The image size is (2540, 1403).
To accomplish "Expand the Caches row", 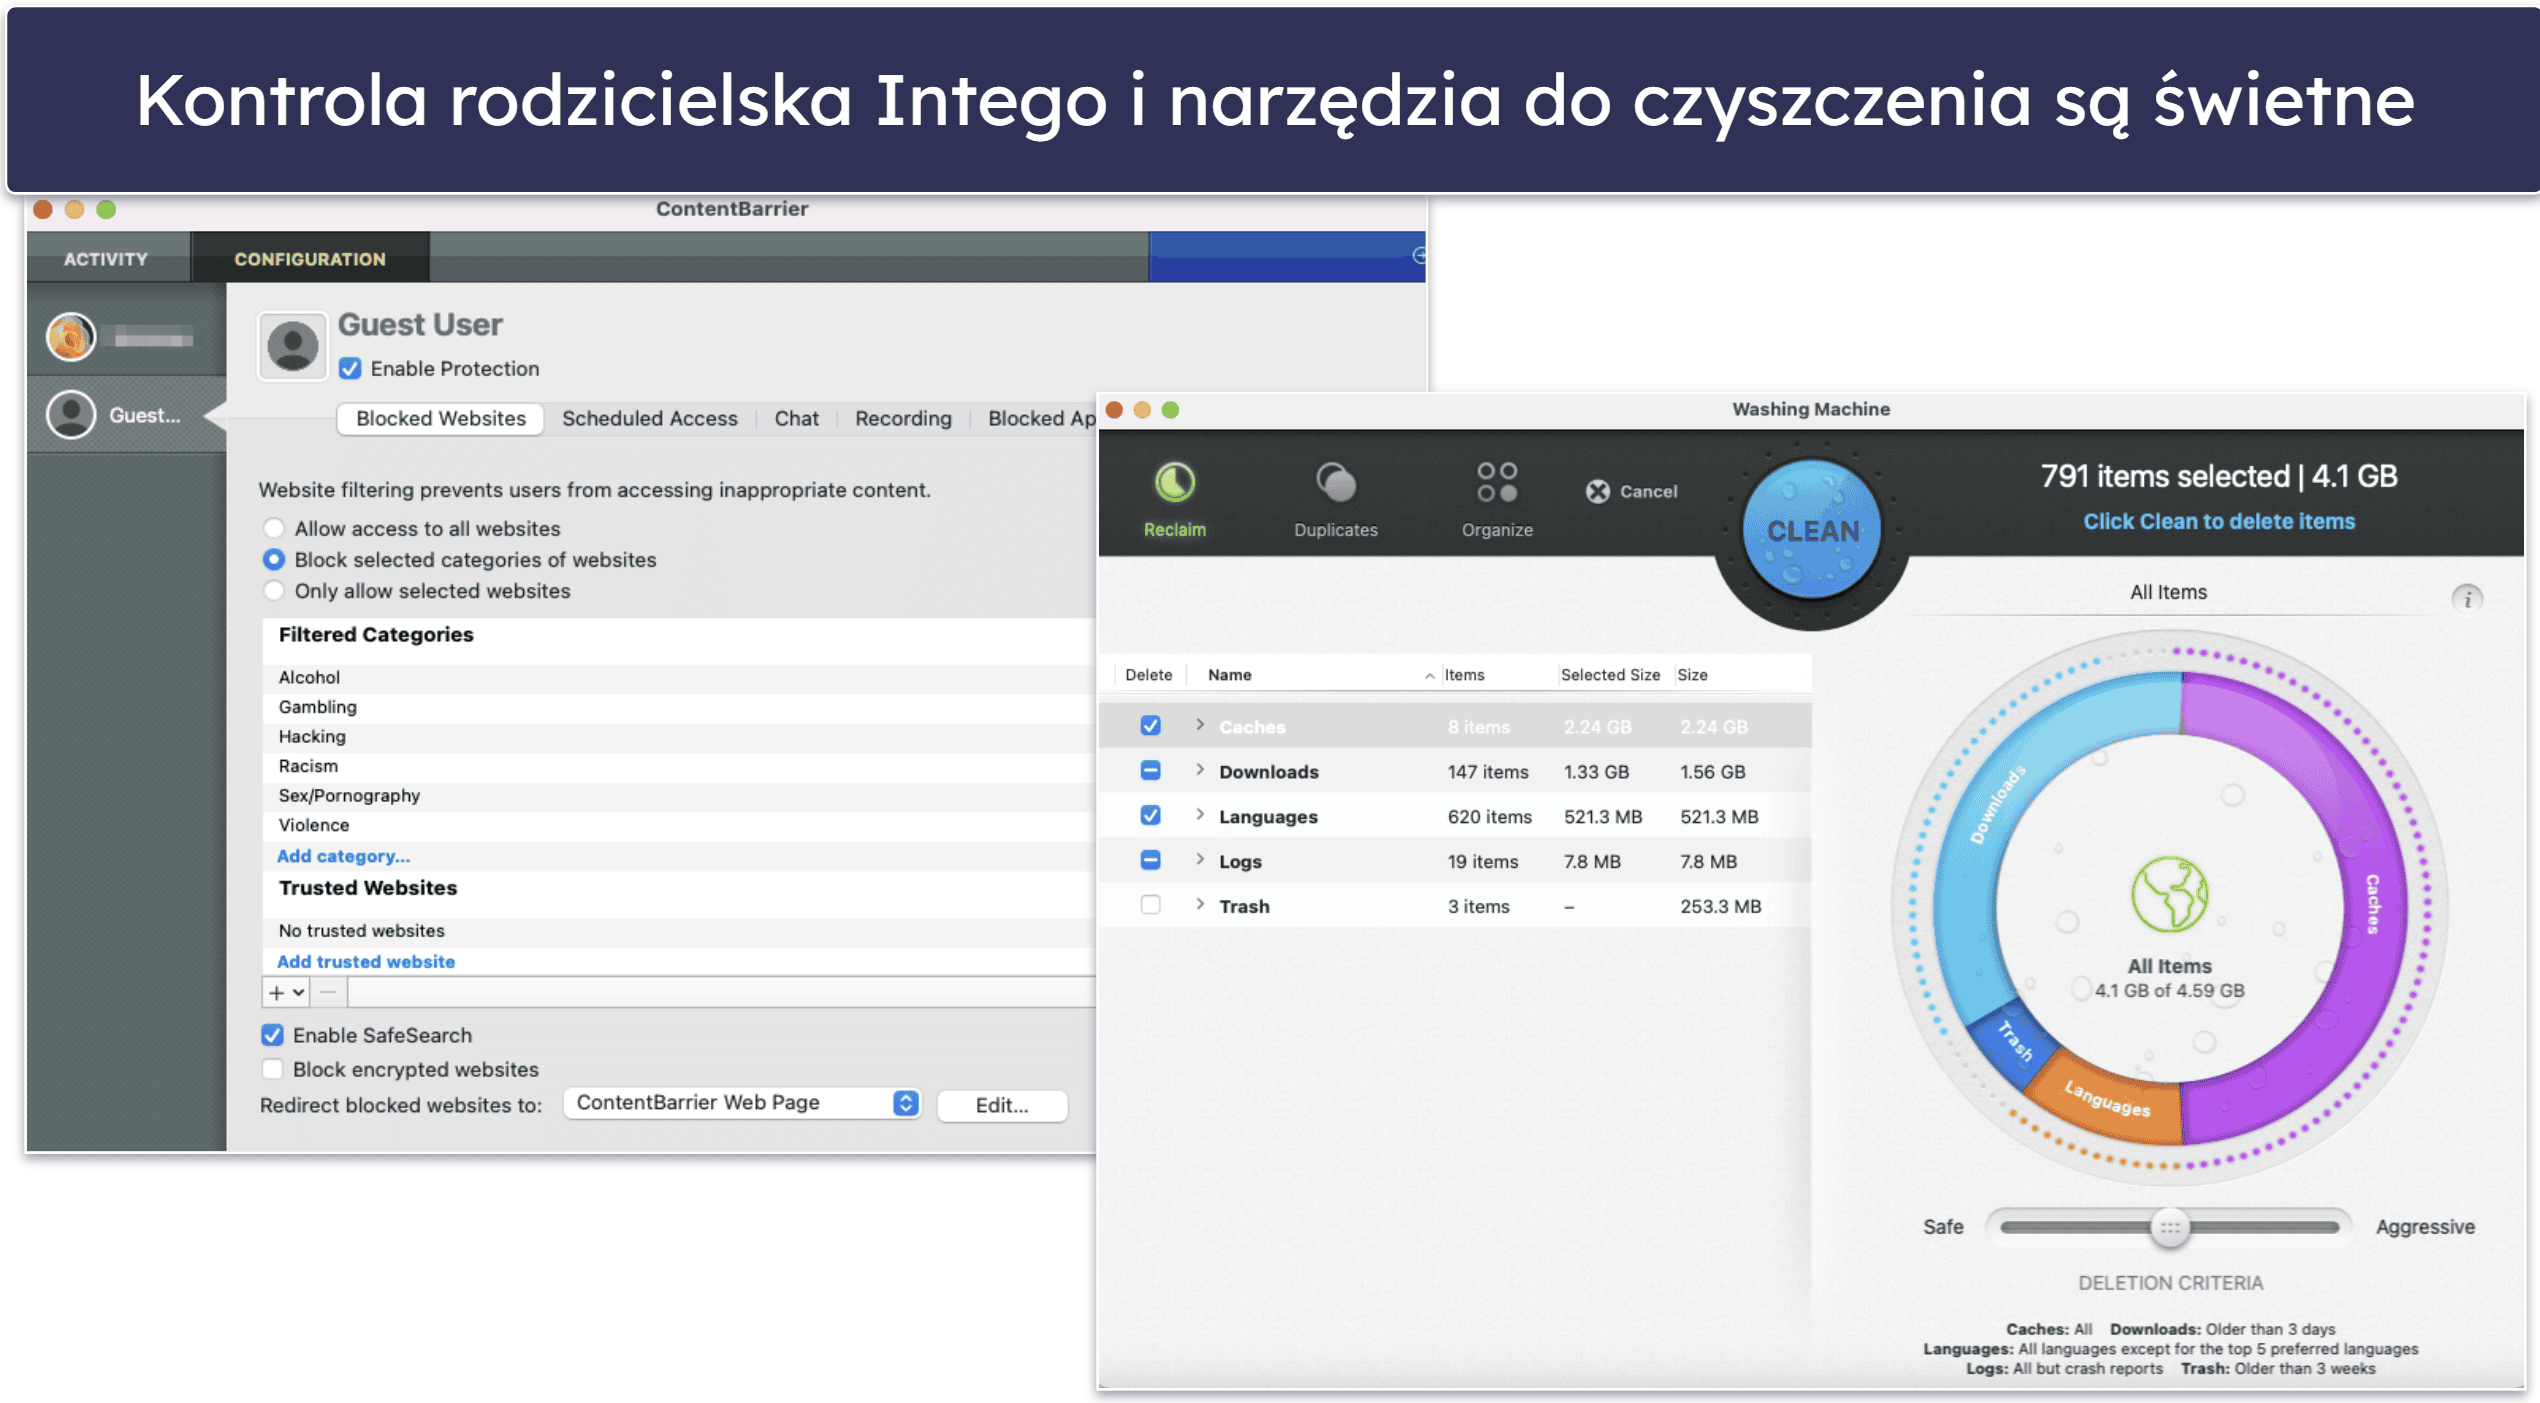I will pyautogui.click(x=1199, y=725).
